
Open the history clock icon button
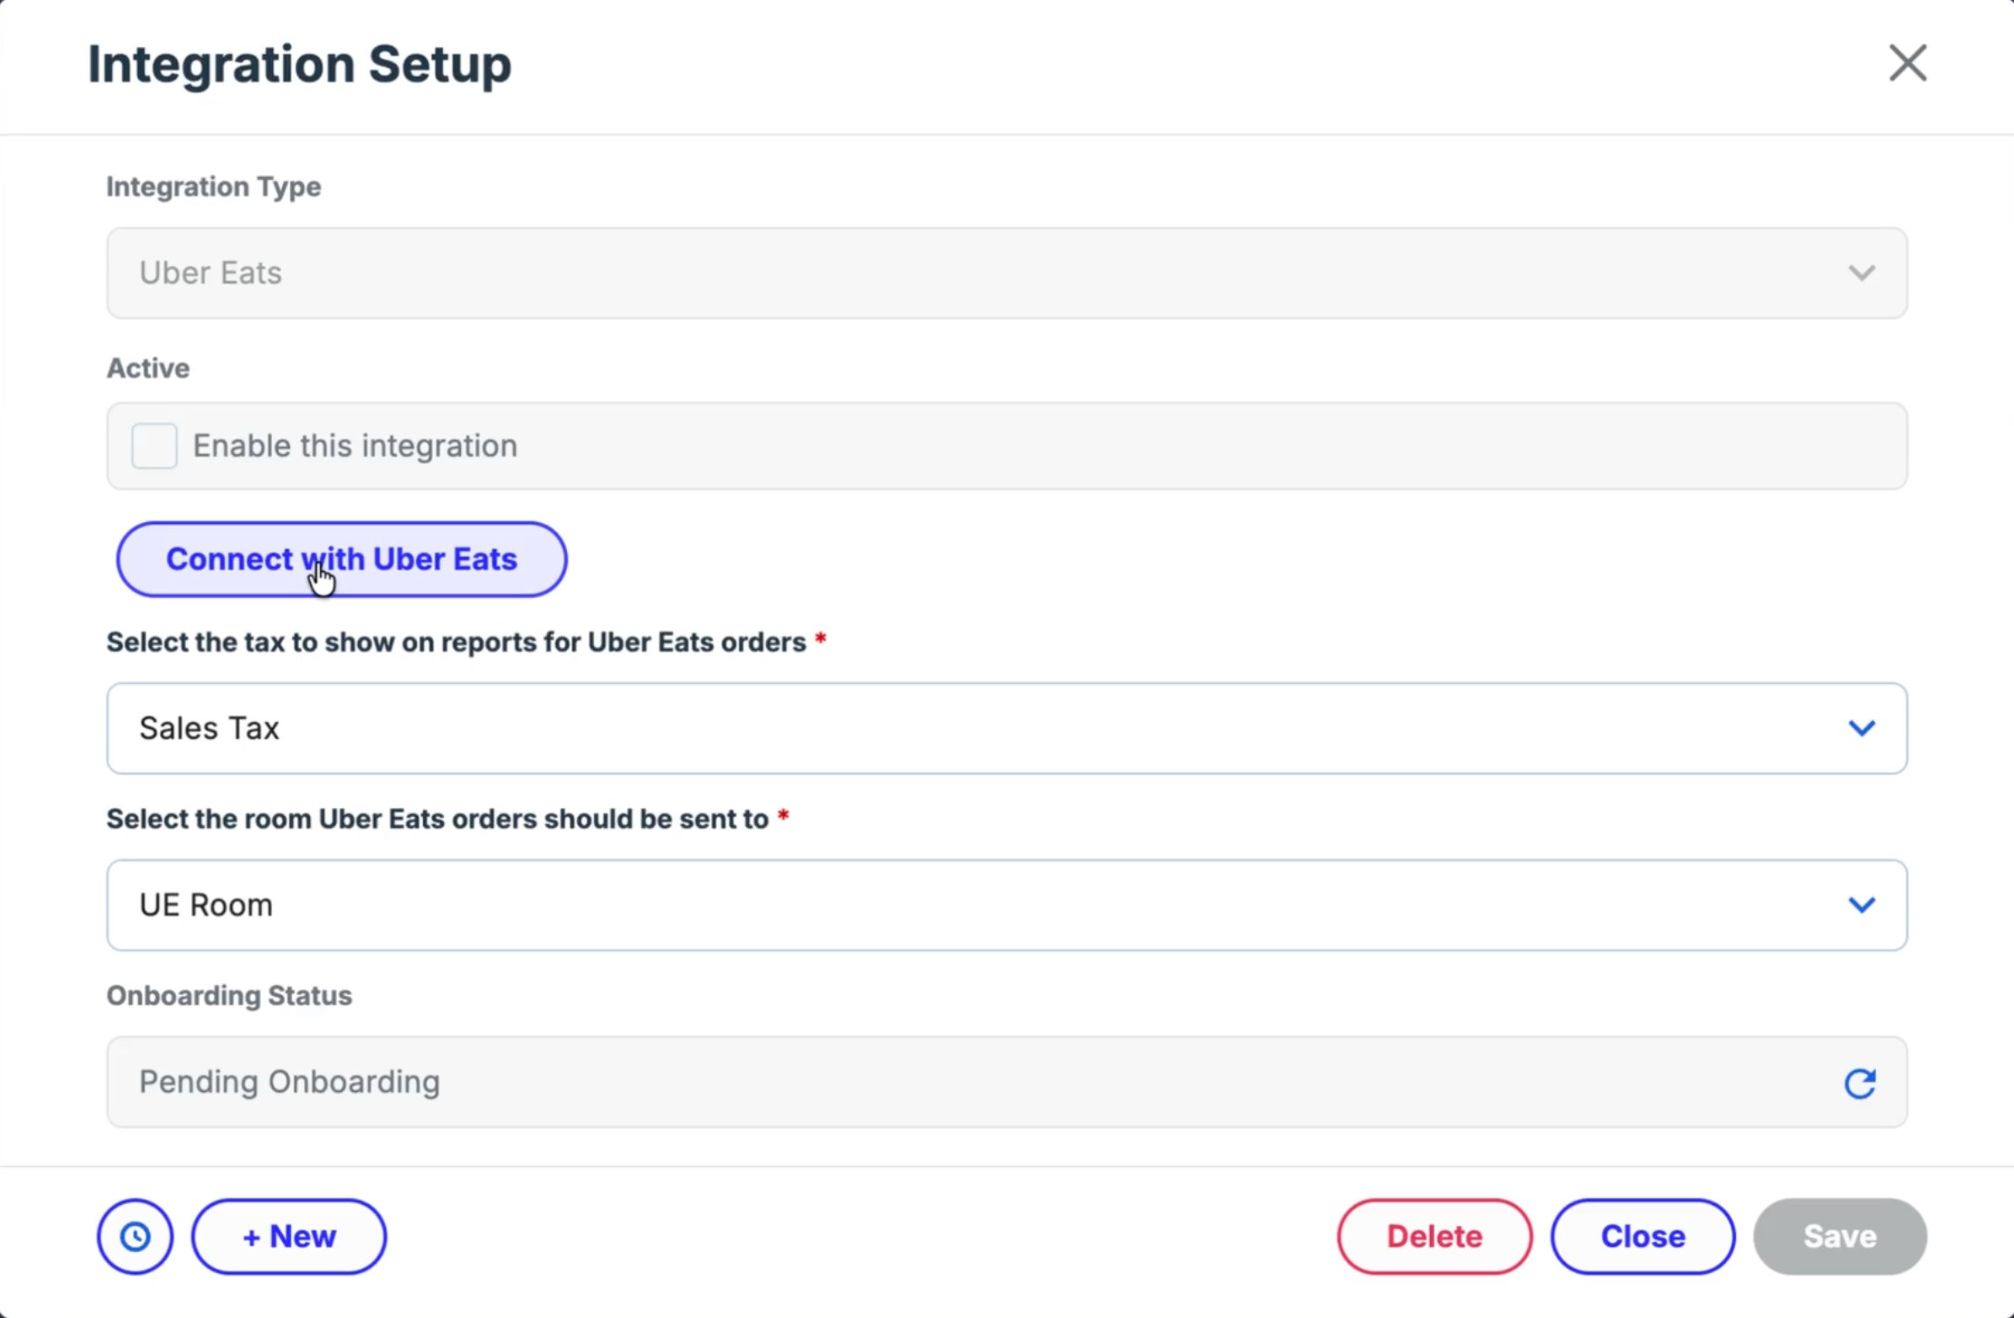pos(135,1236)
